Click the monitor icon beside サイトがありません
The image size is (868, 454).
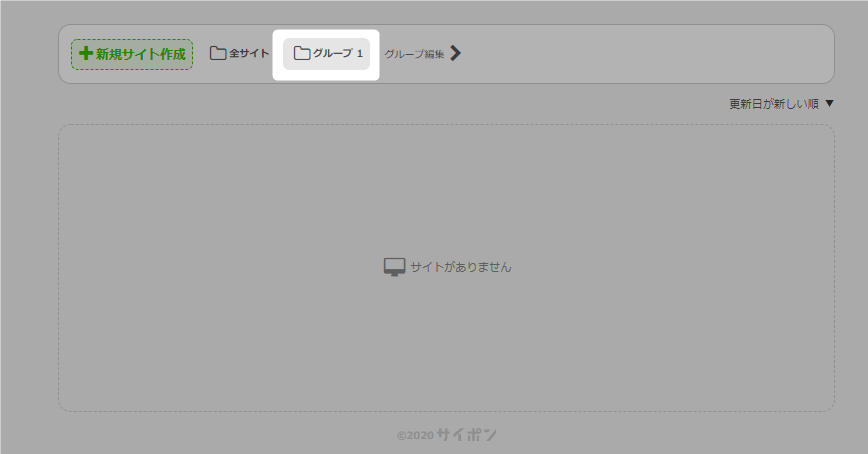[x=394, y=267]
